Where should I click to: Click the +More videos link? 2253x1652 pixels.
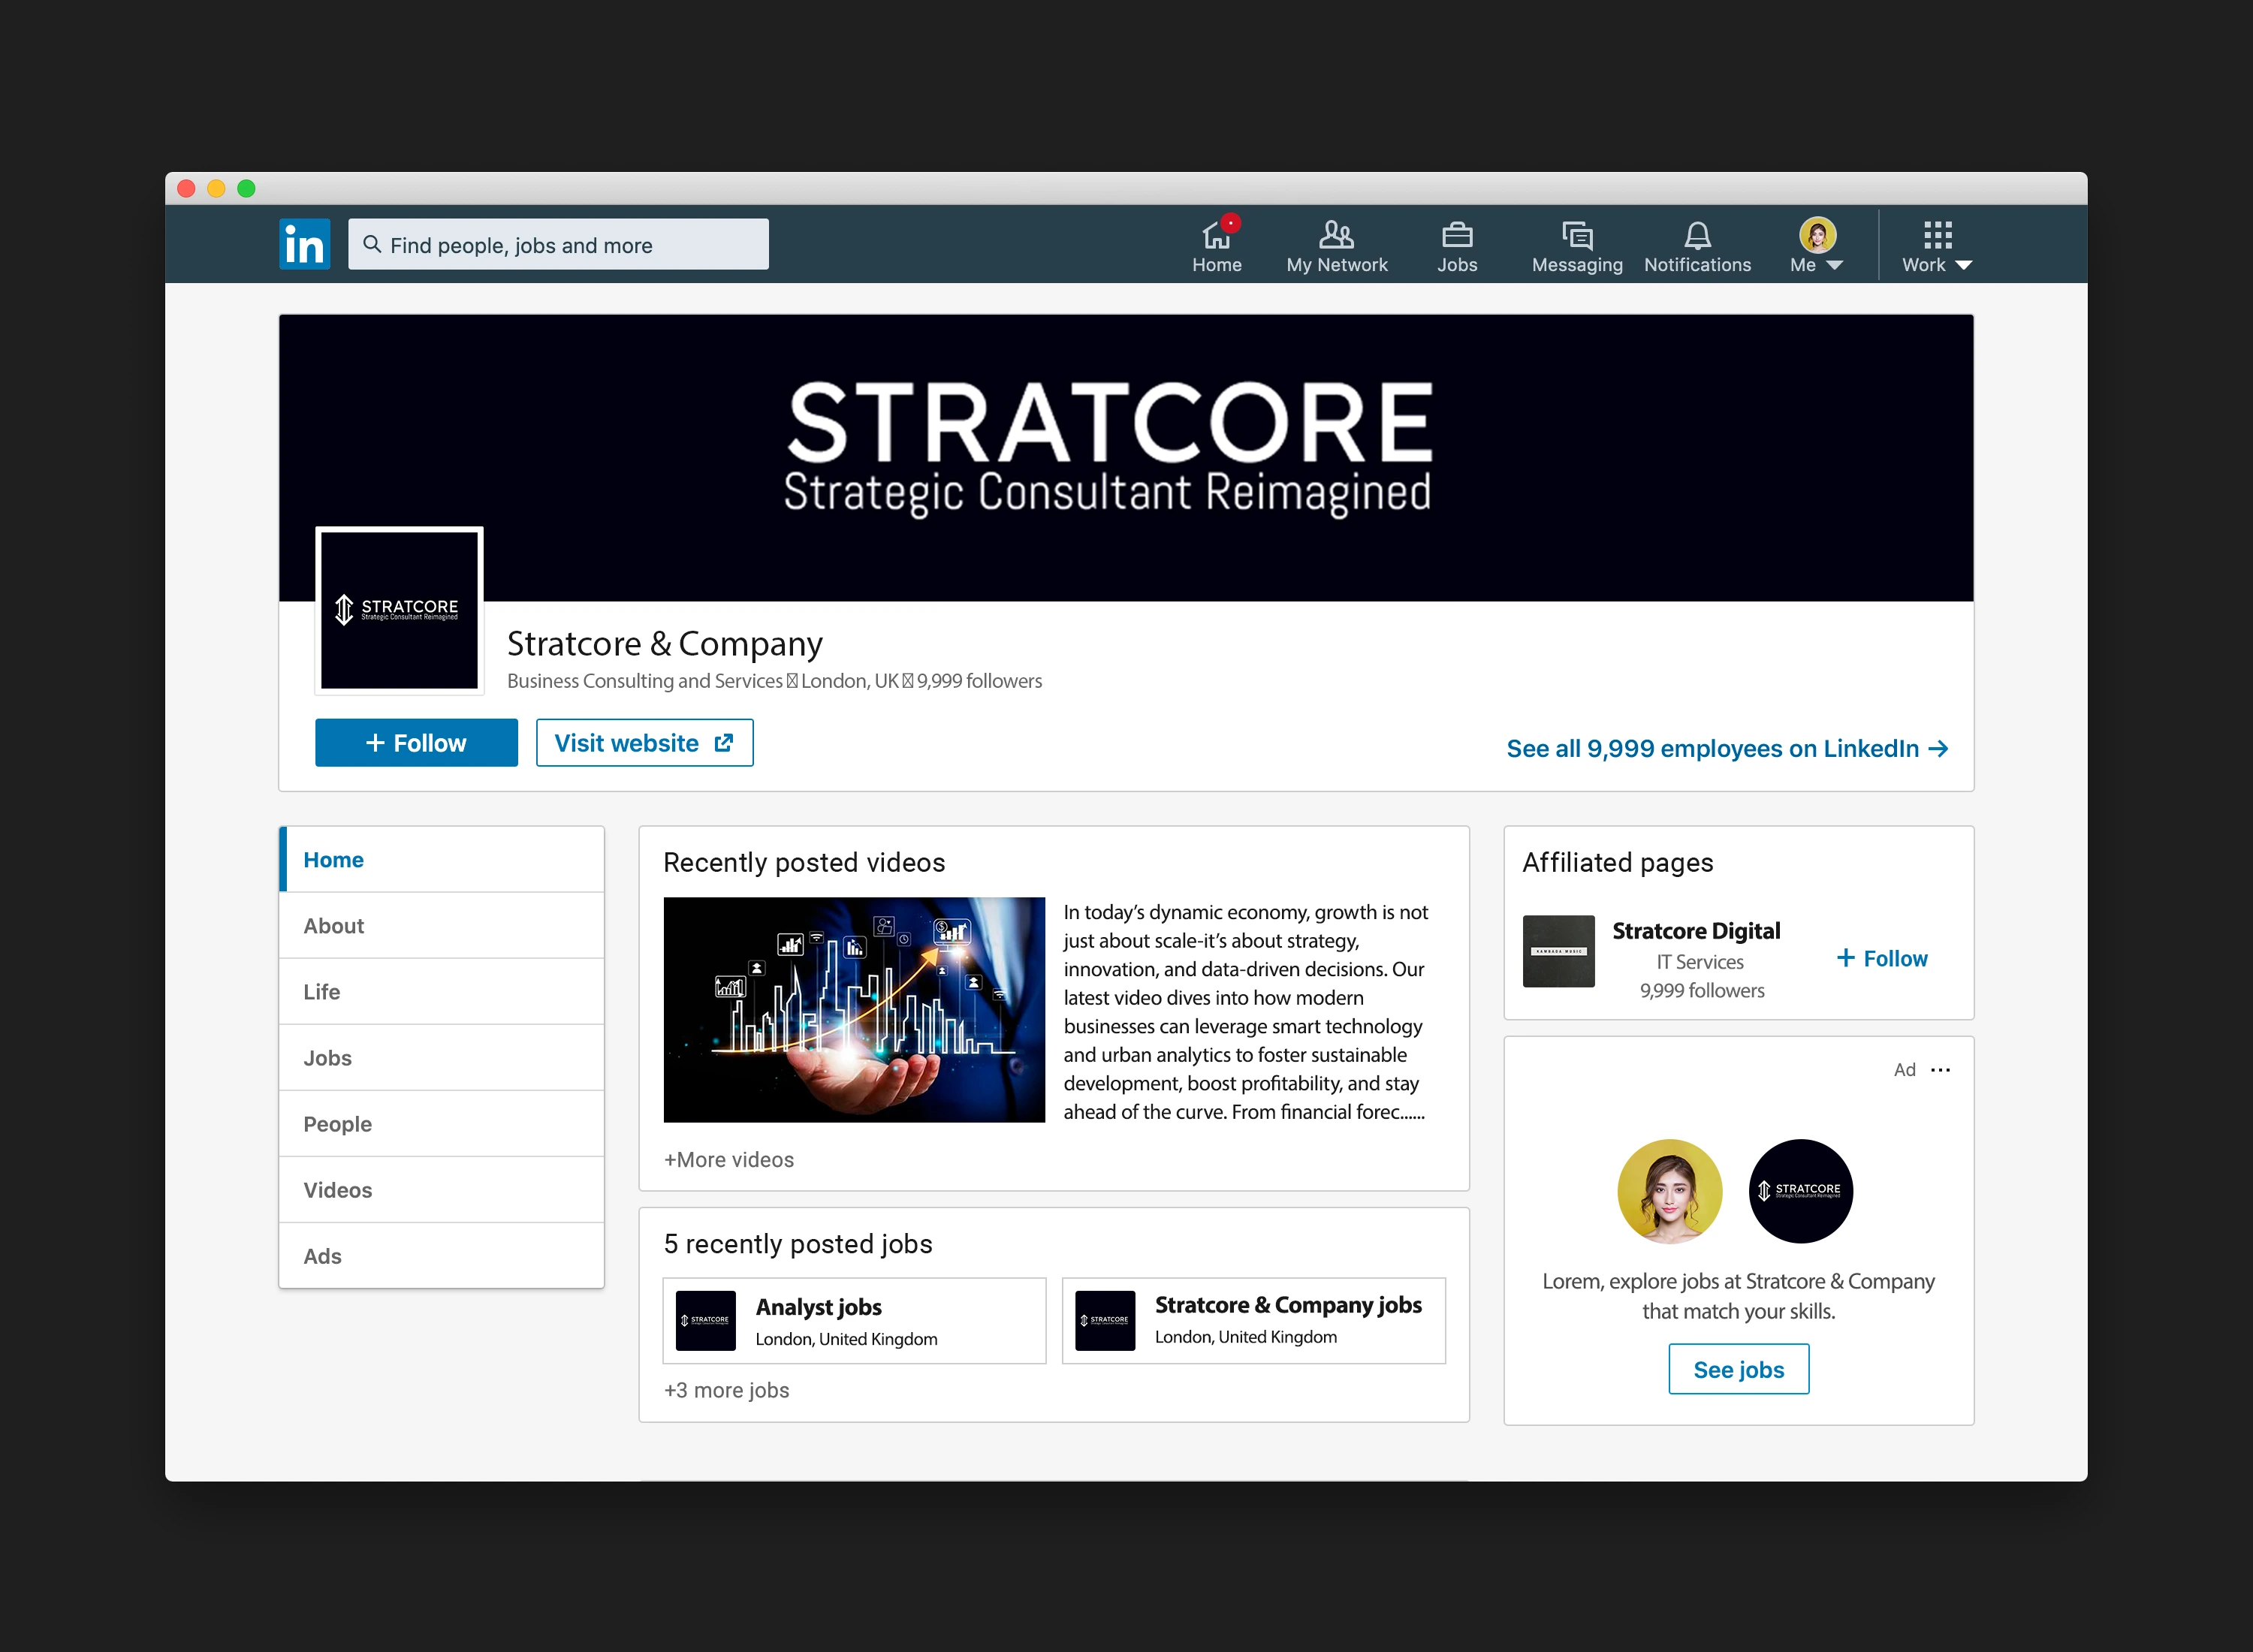tap(729, 1160)
